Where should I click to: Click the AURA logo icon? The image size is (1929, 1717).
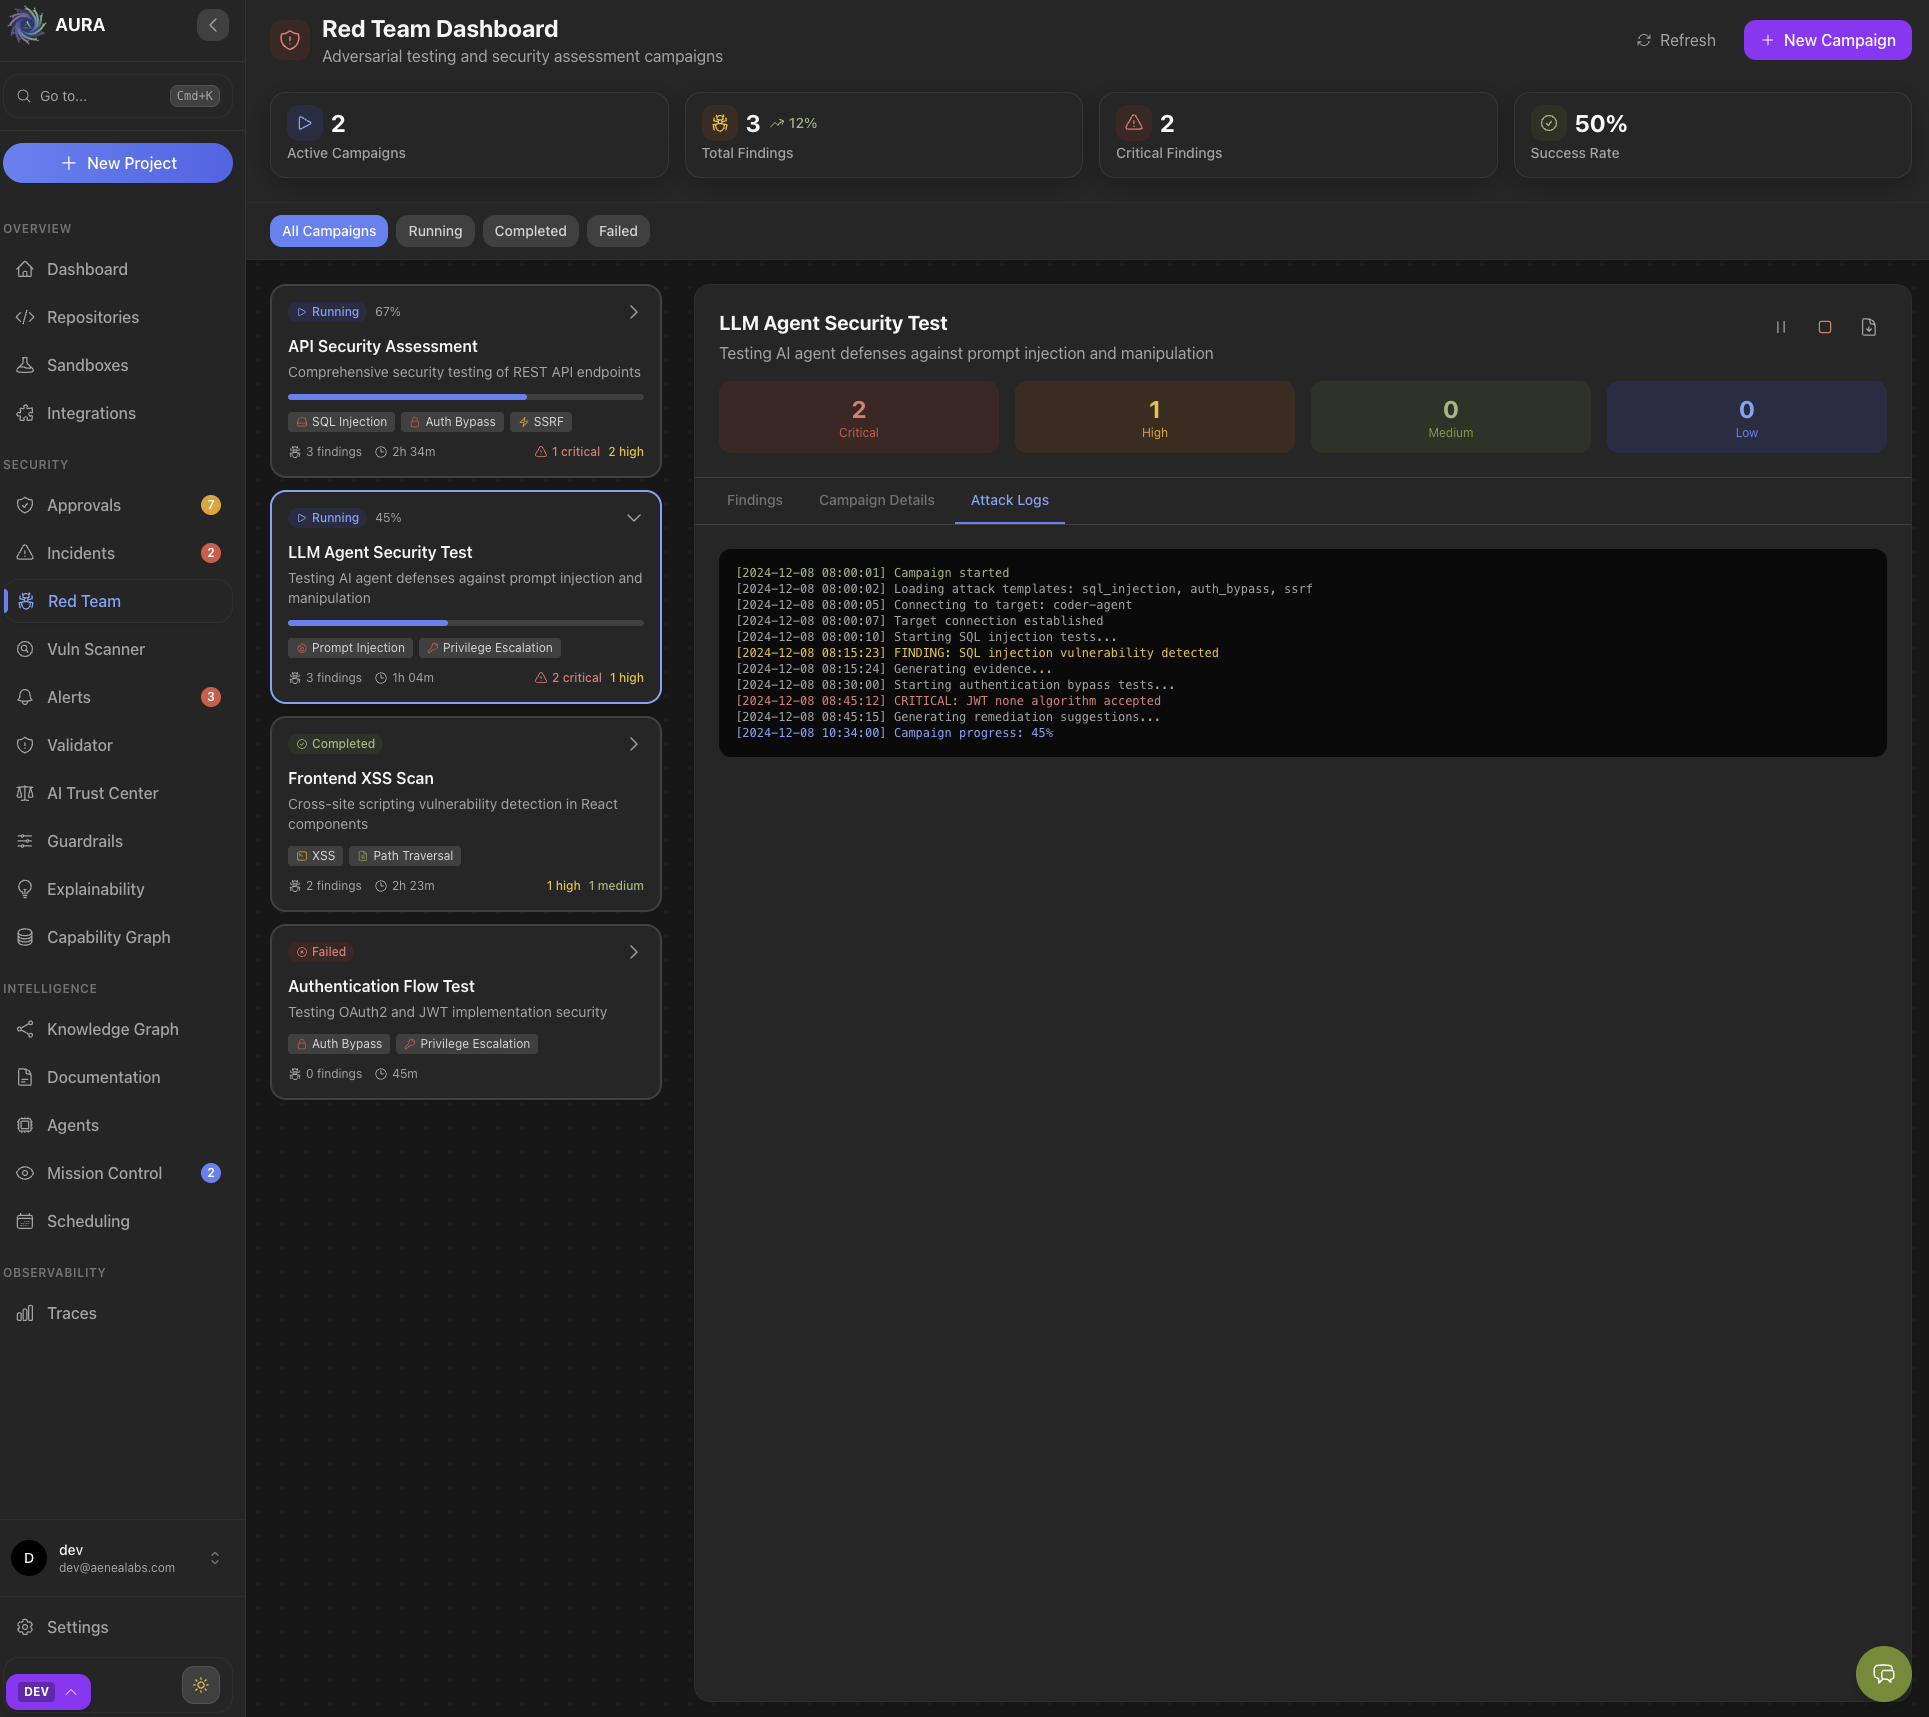(x=27, y=25)
